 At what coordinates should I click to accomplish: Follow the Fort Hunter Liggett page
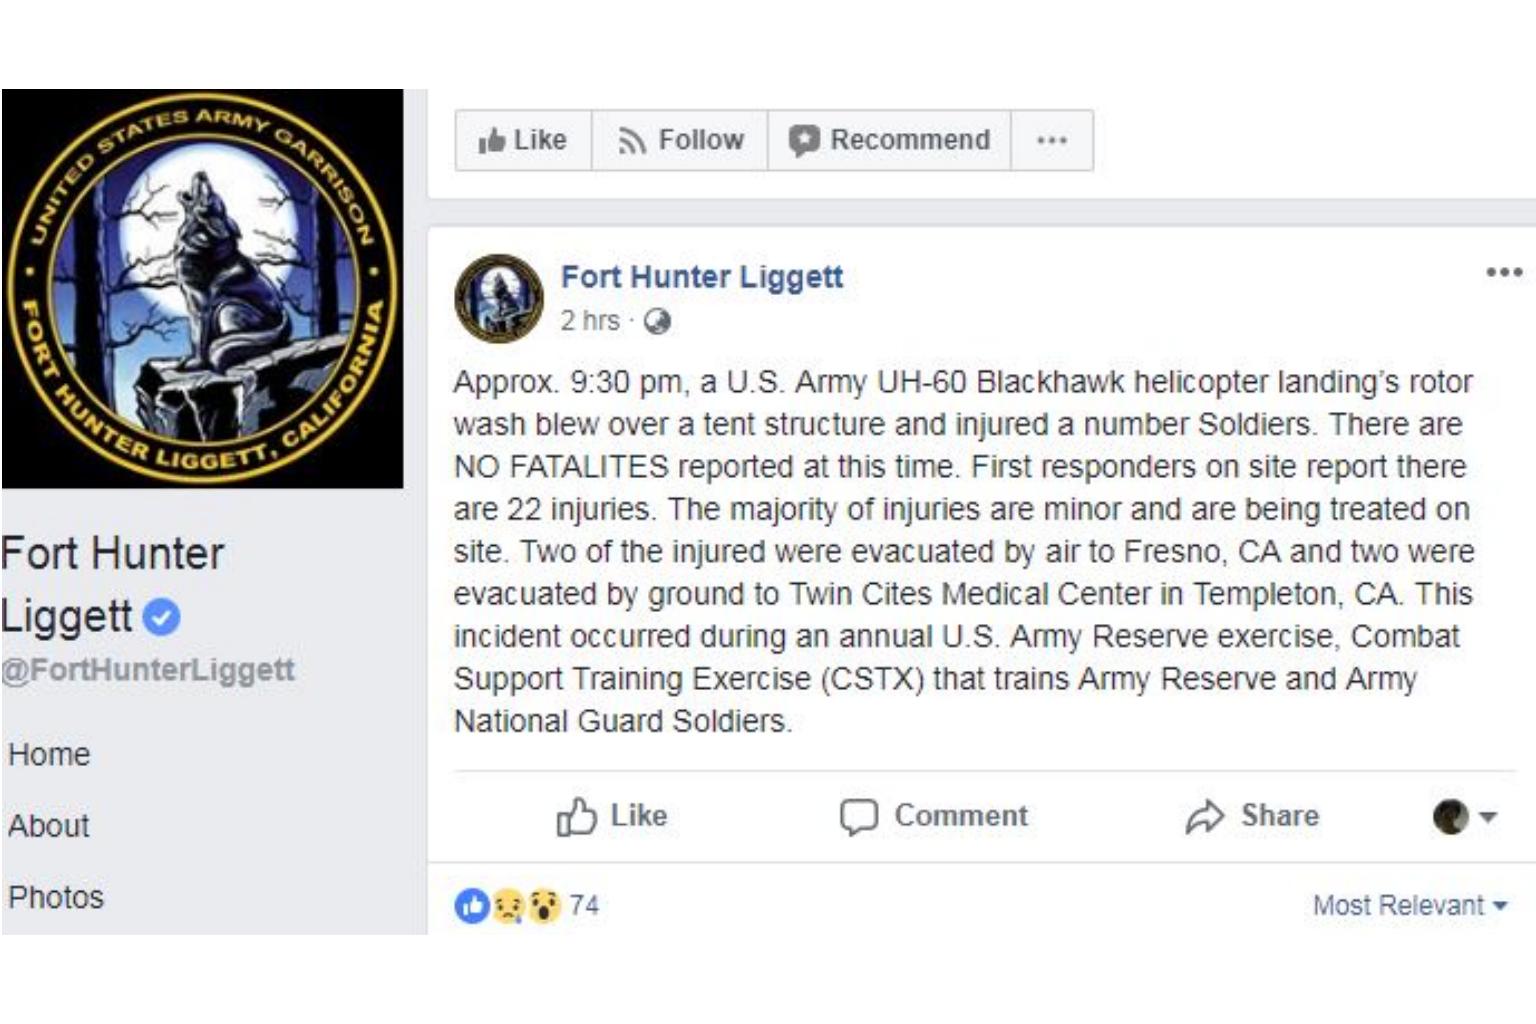click(681, 141)
